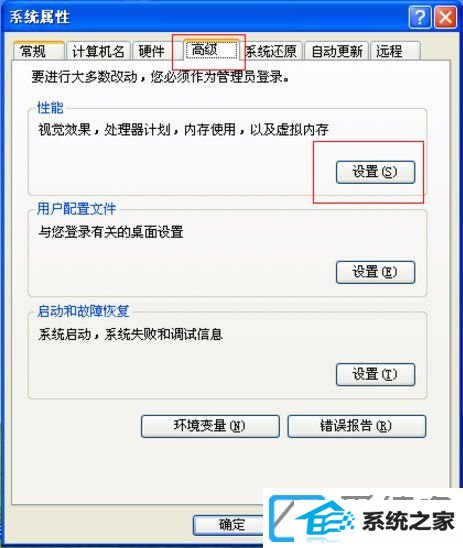Select the 硬件 tab

[x=151, y=51]
